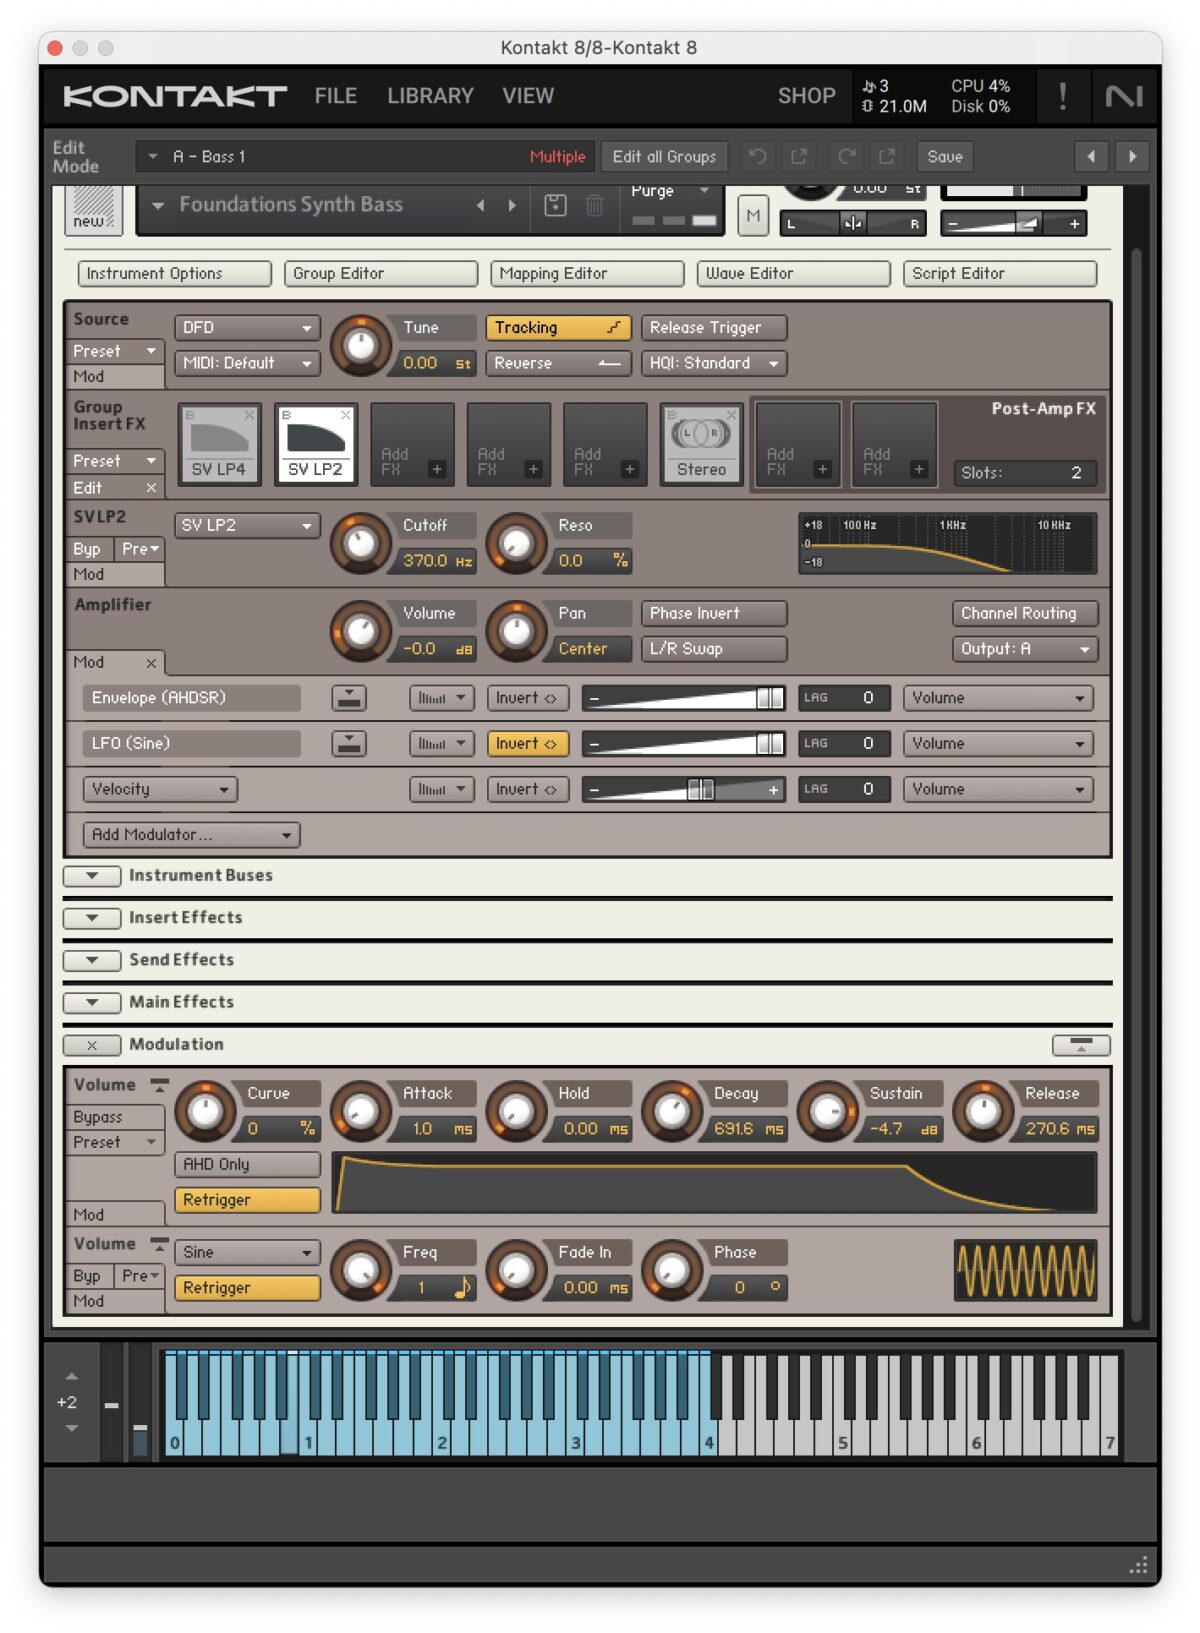
Task: Adjust the Envelope AHDSR intensity slider
Action: [684, 698]
